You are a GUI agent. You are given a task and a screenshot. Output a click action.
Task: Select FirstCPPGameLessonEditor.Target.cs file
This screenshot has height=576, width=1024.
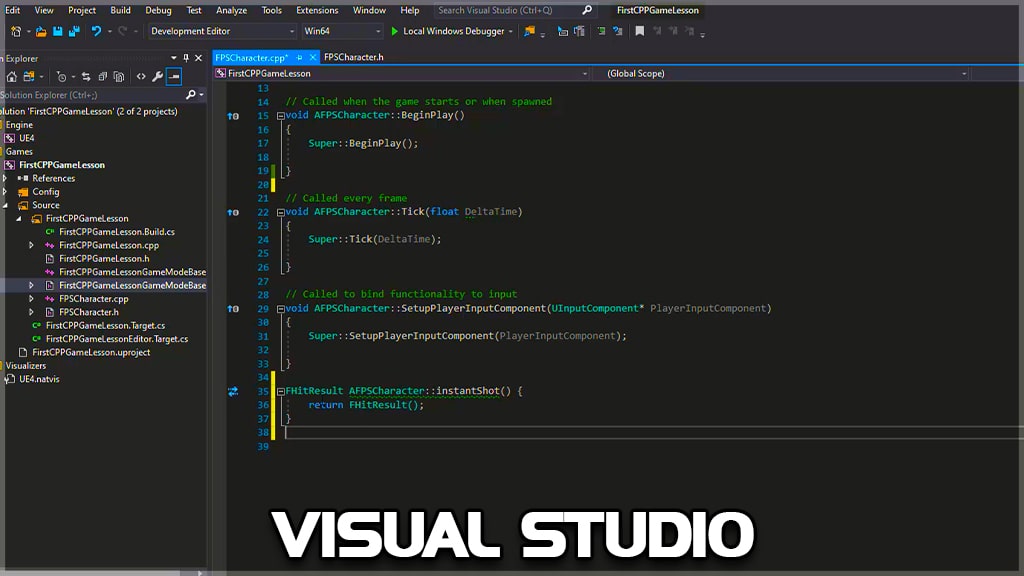click(x=117, y=339)
